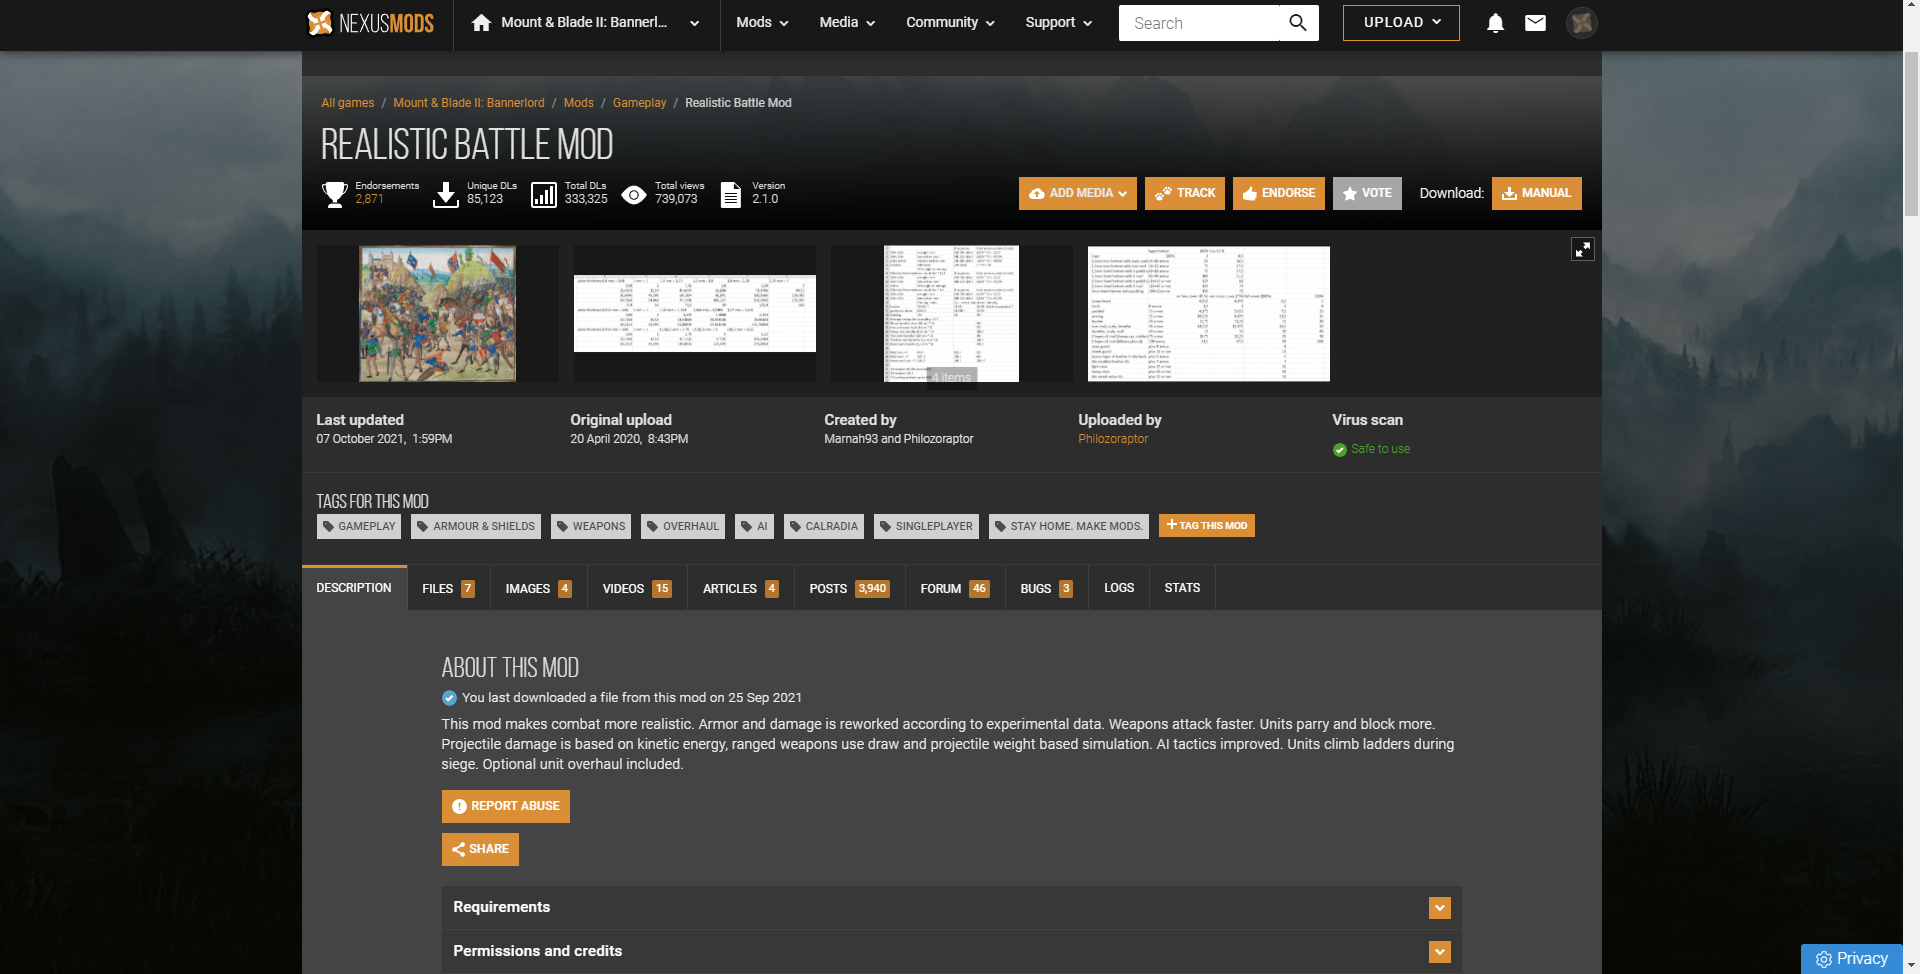Viewport: 1920px width, 974px height.
Task: Endorse the Realistic Battle Mod
Action: [1279, 194]
